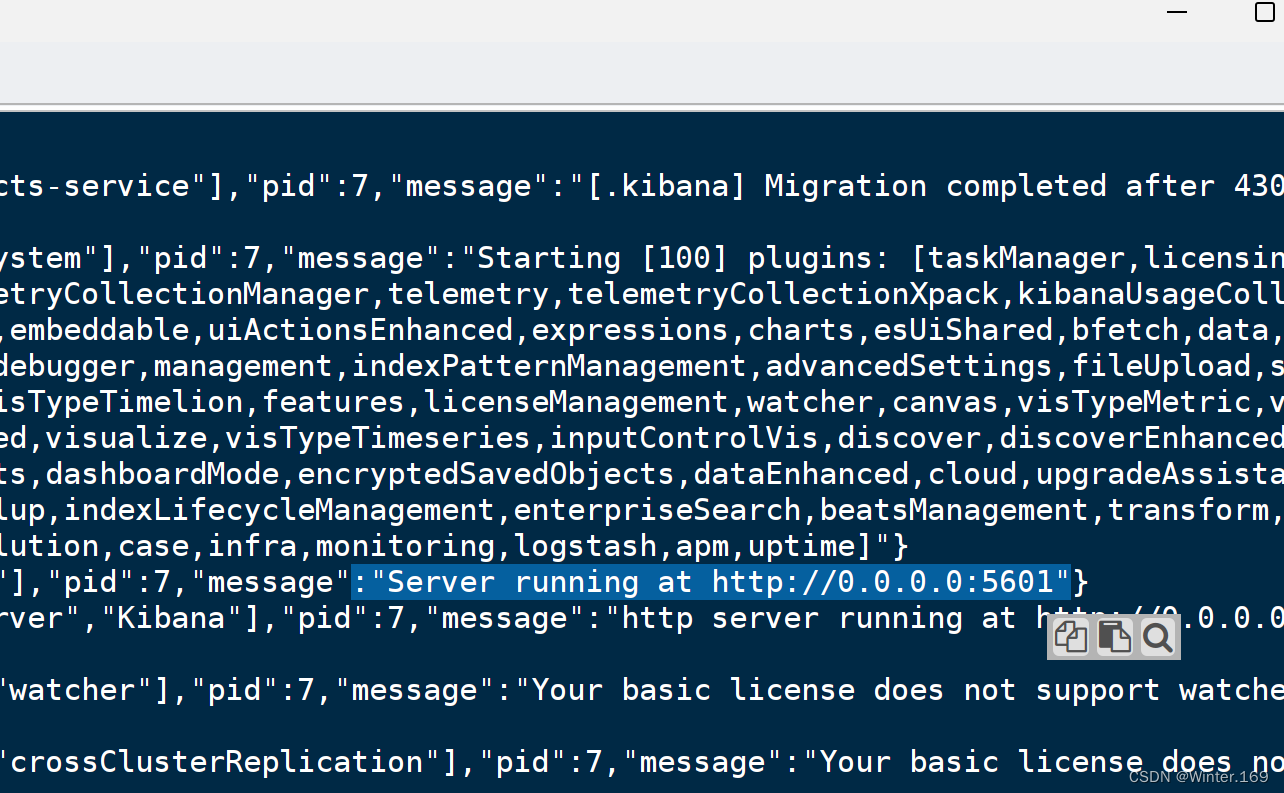Click "crossClusterReplication" tag in last line
Image resolution: width=1284 pixels, height=793 pixels.
coord(217,762)
